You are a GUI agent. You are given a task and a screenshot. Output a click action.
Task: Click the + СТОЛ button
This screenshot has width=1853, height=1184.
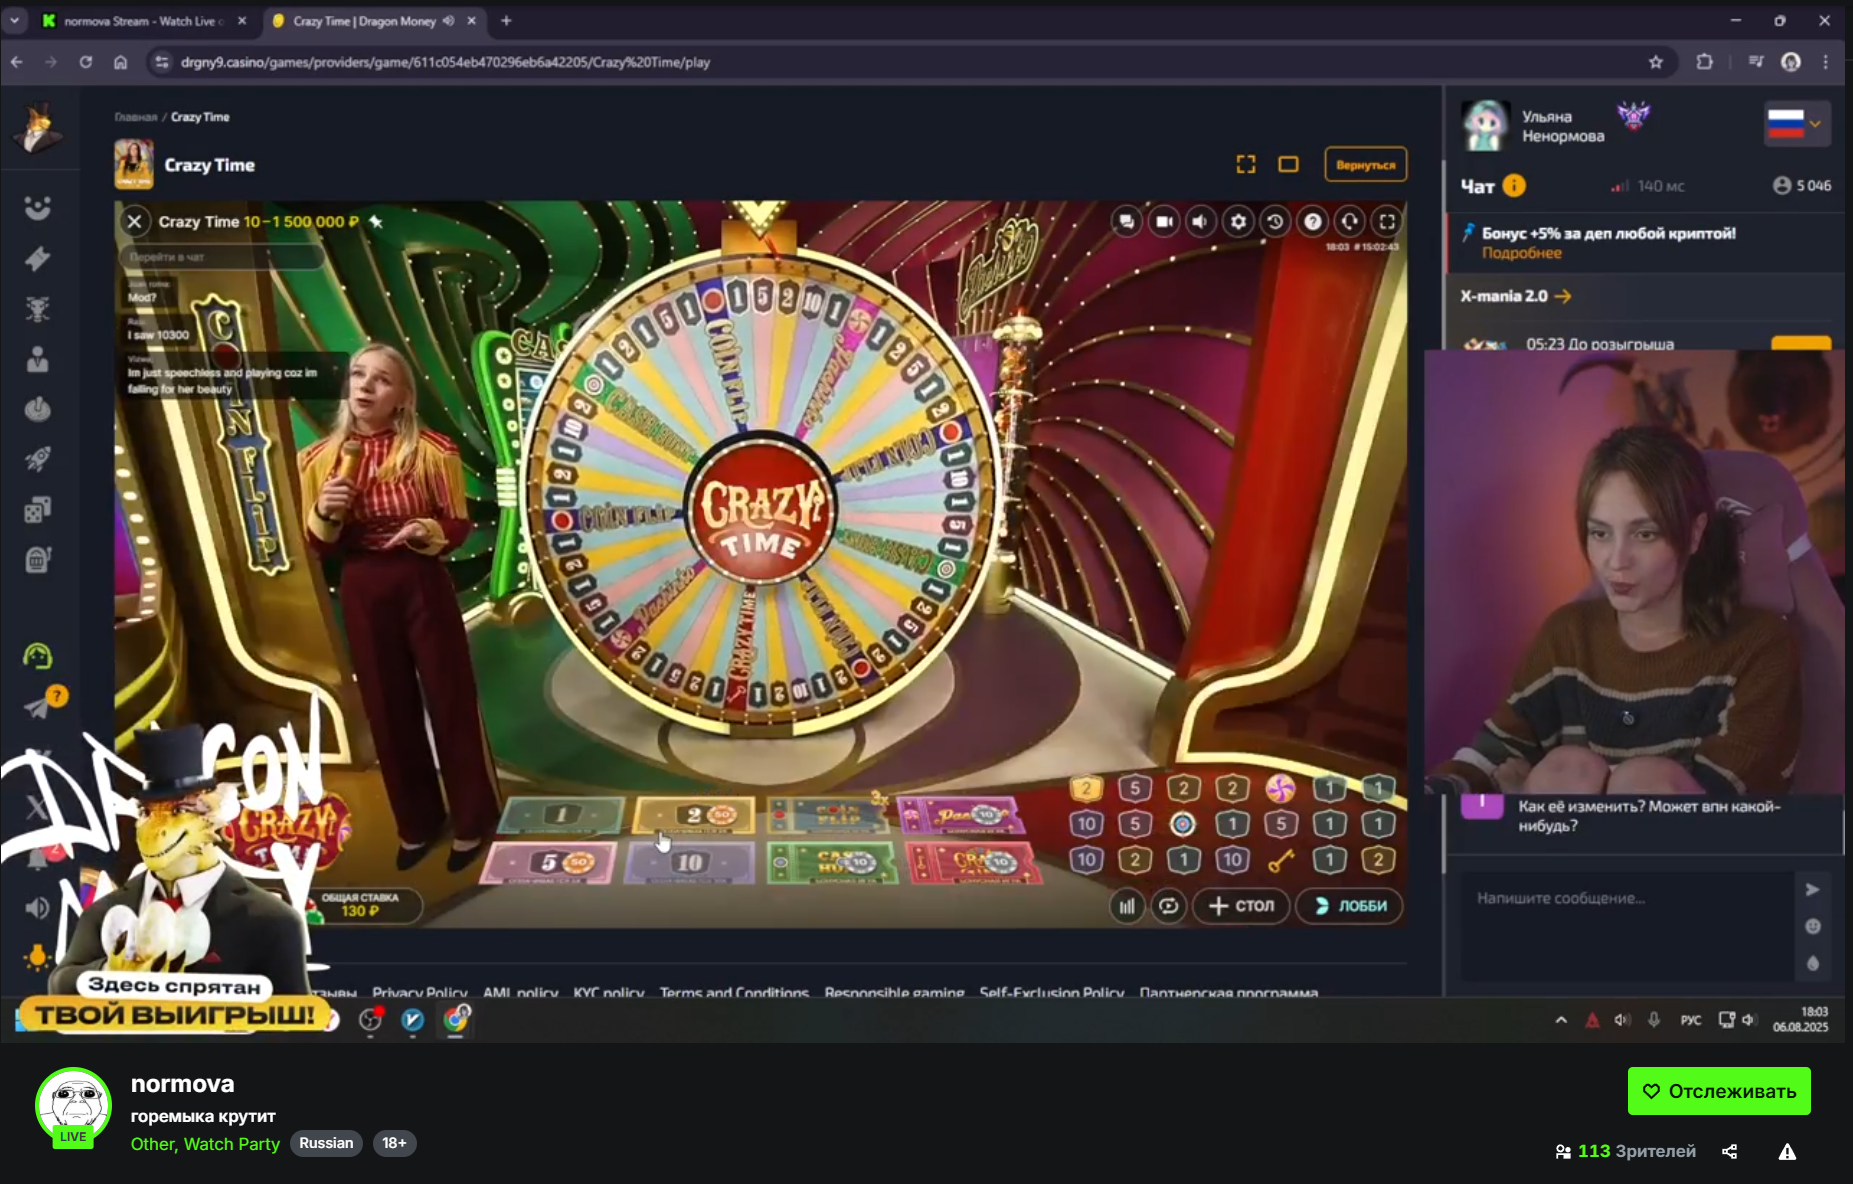click(x=1241, y=906)
